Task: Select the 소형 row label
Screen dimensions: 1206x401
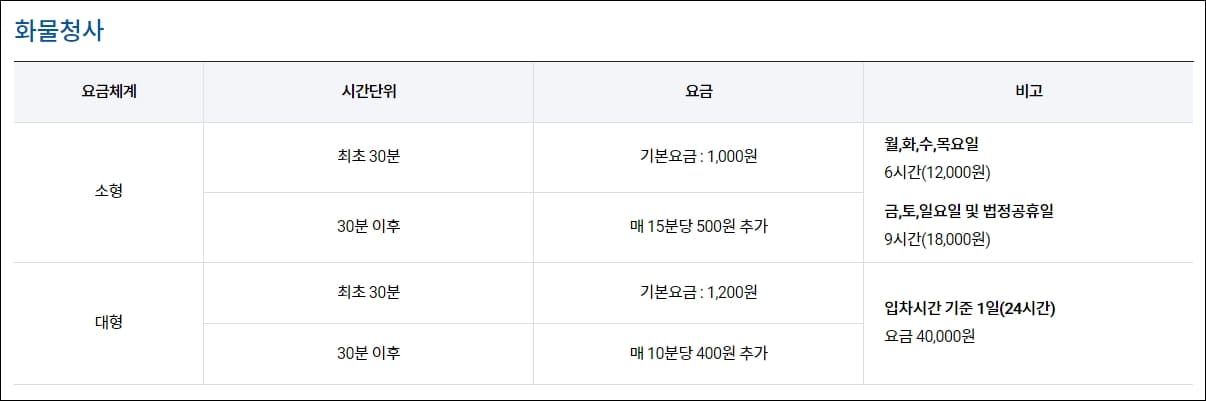Action: [109, 192]
